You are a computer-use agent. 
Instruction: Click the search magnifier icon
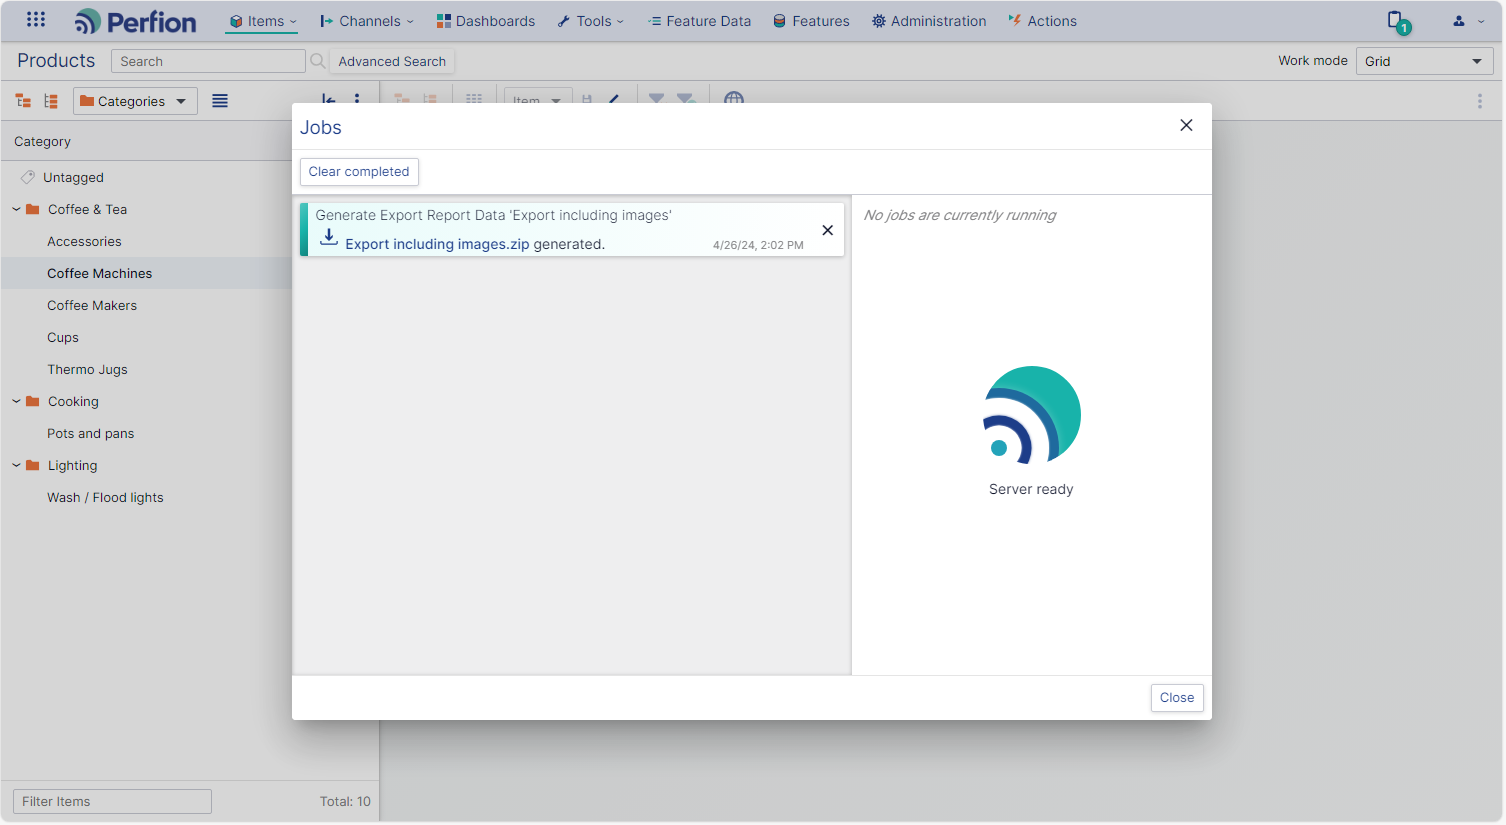point(318,61)
